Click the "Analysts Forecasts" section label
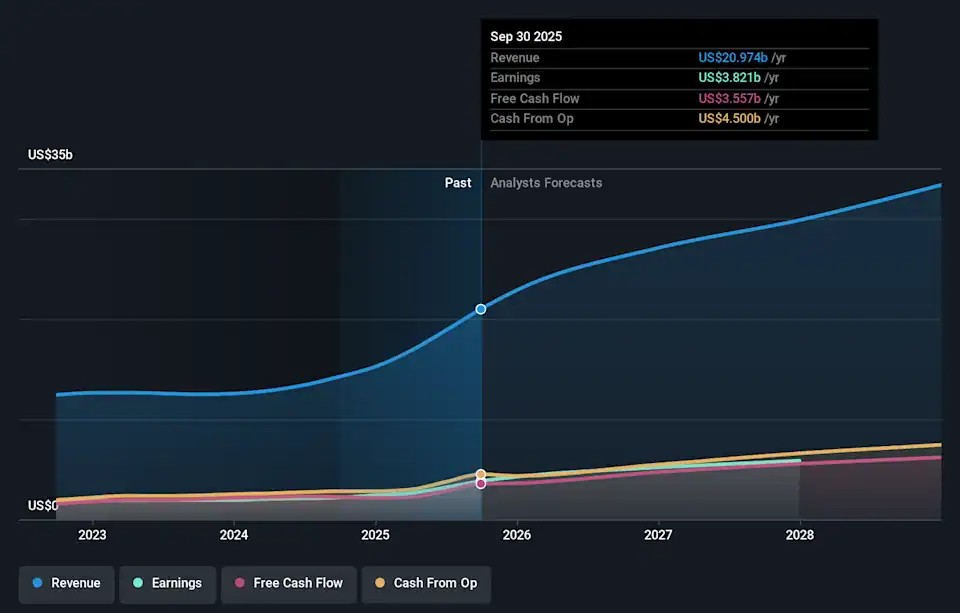 coord(546,183)
